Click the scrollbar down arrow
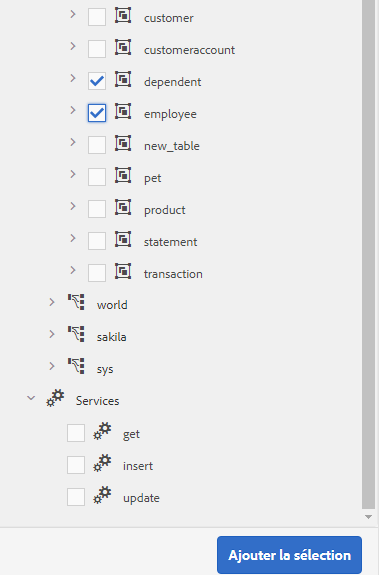This screenshot has width=379, height=575. 368,517
